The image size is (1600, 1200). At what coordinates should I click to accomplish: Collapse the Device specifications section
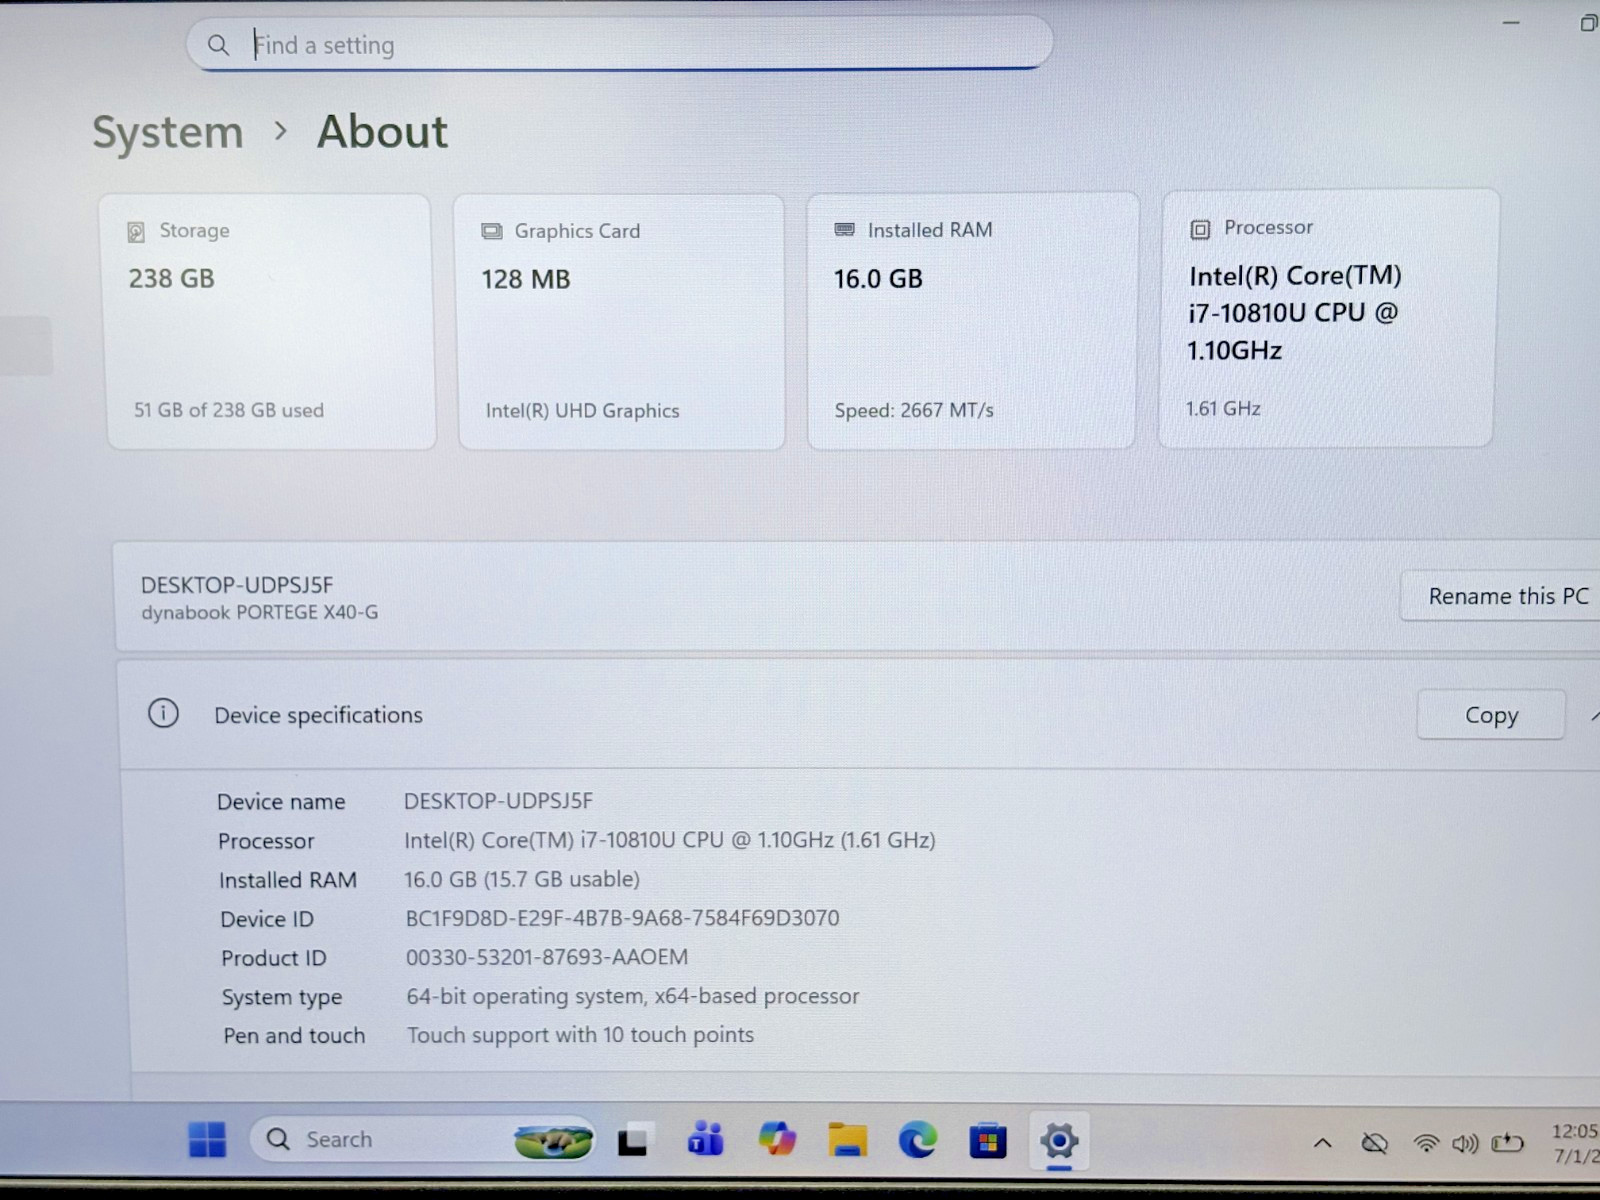pos(1594,715)
